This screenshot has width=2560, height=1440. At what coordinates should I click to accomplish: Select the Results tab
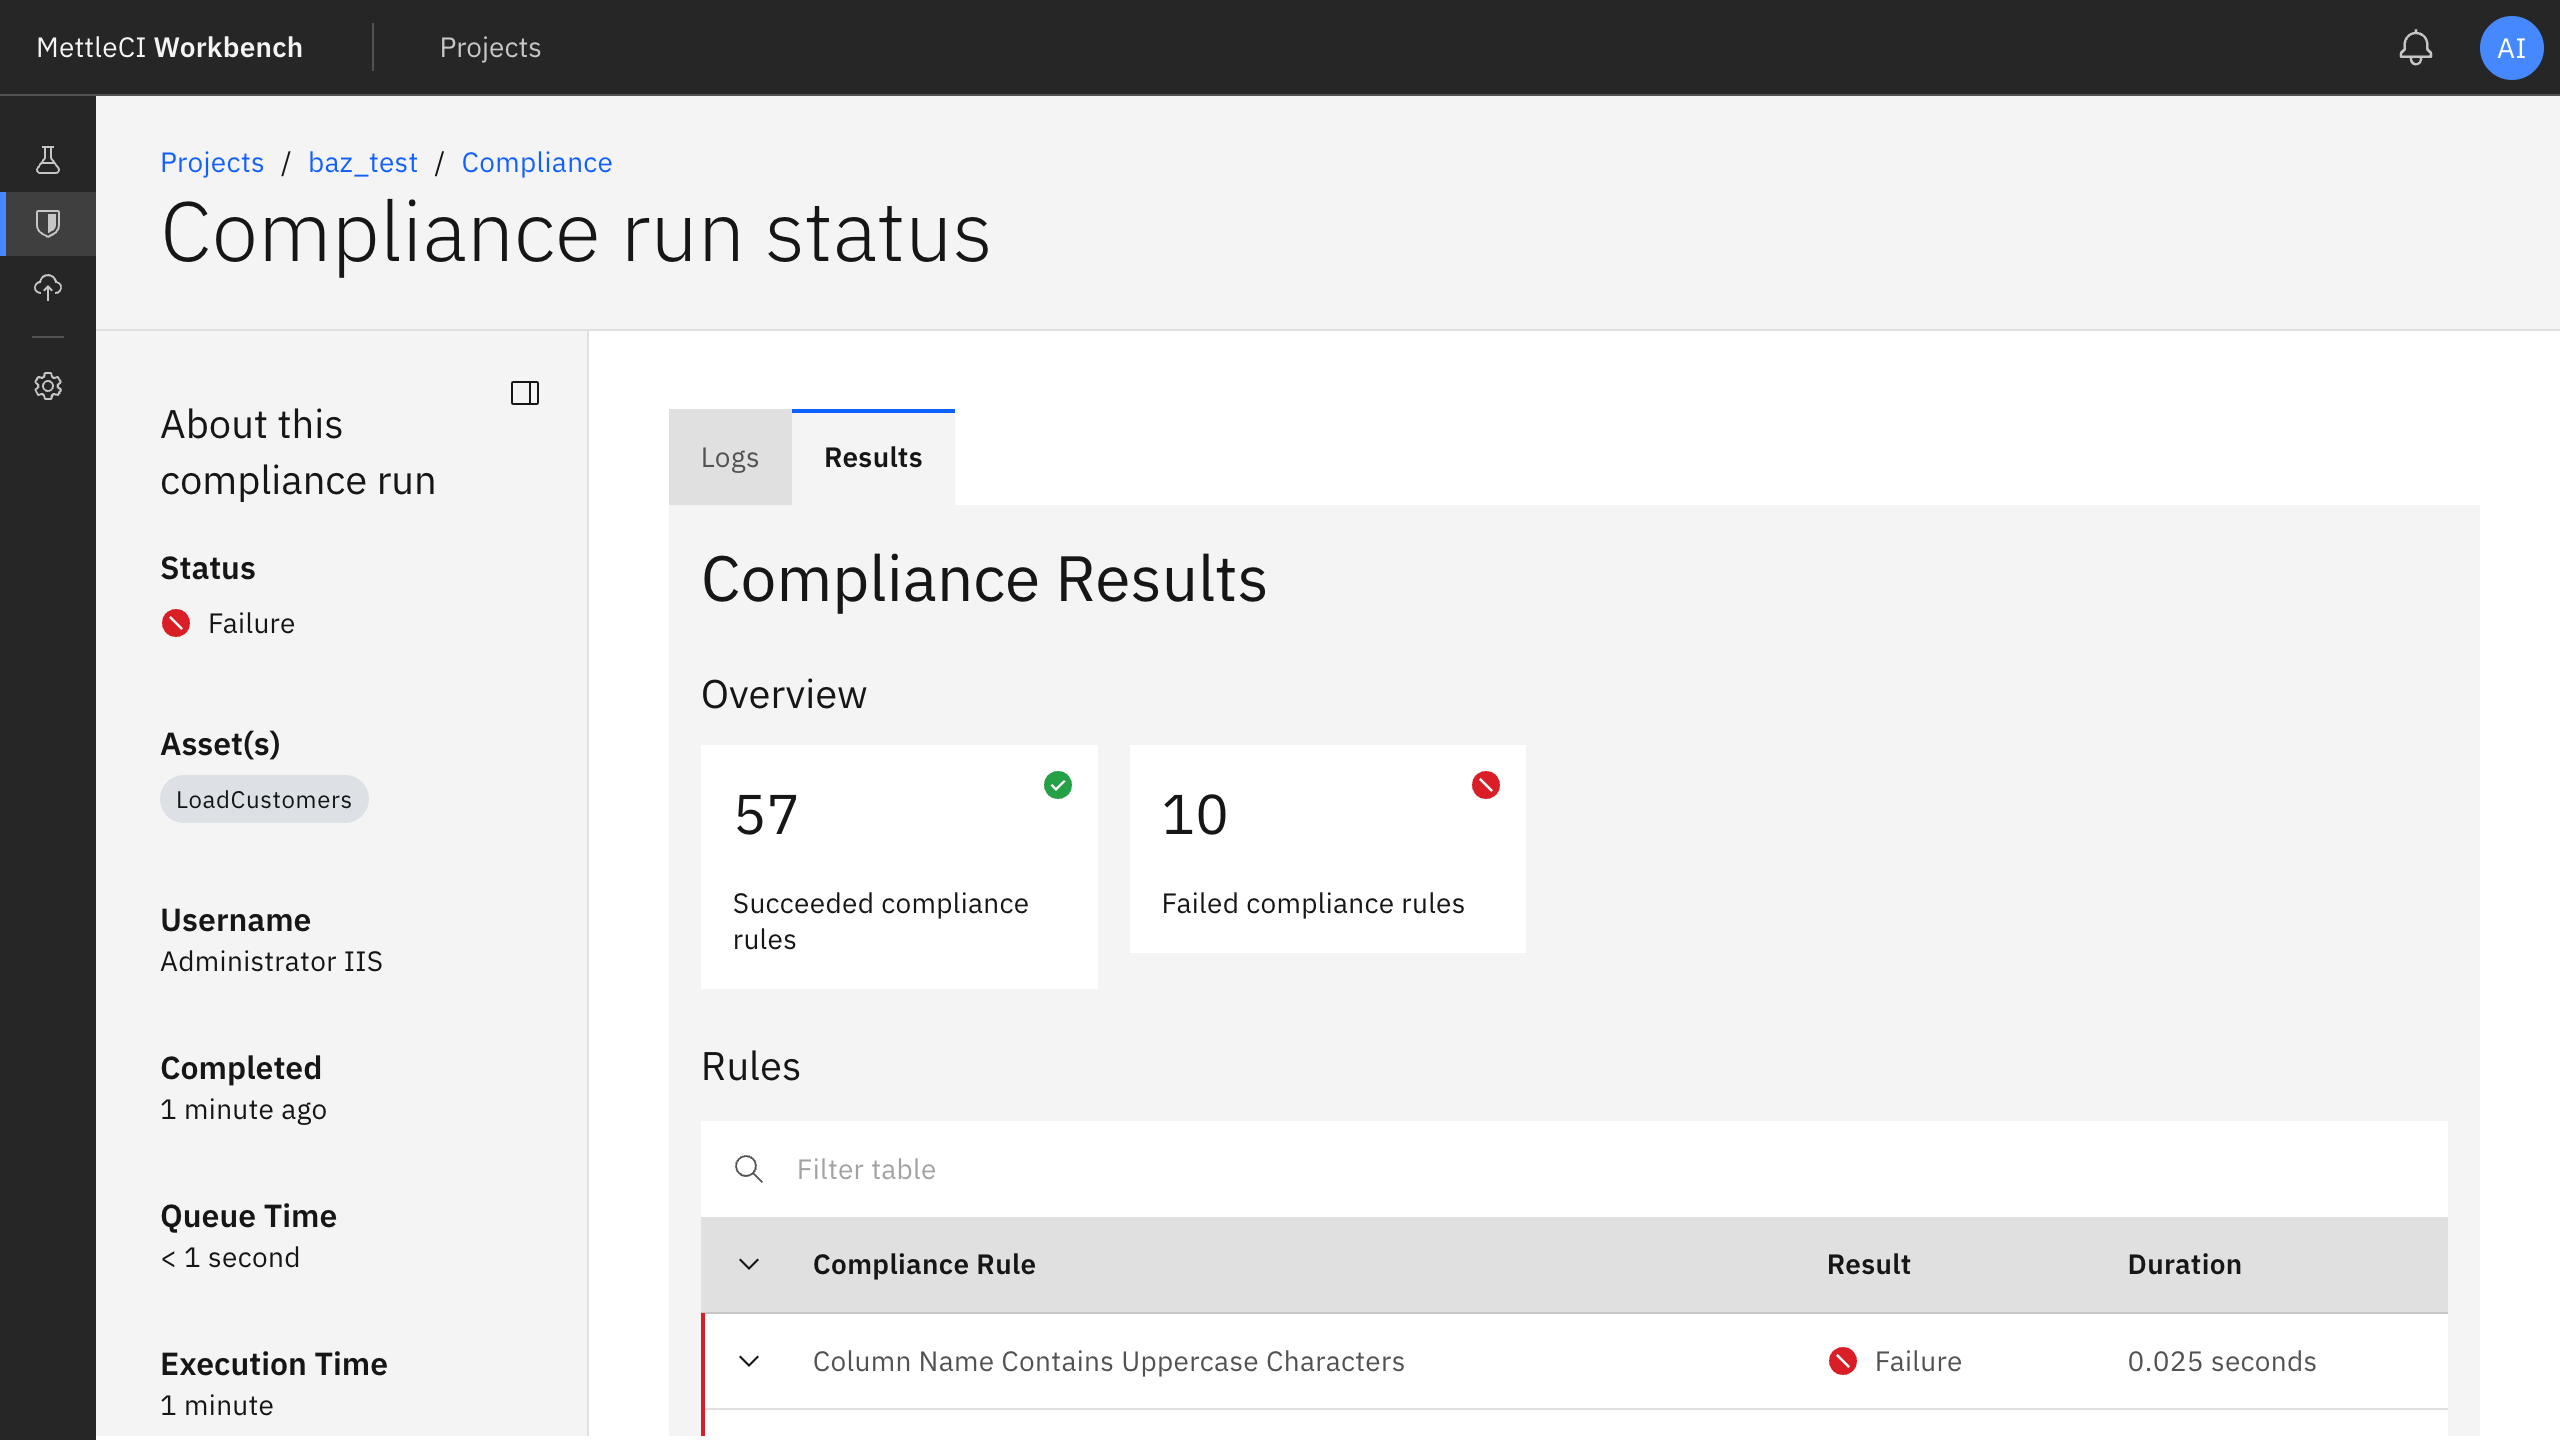[x=872, y=457]
